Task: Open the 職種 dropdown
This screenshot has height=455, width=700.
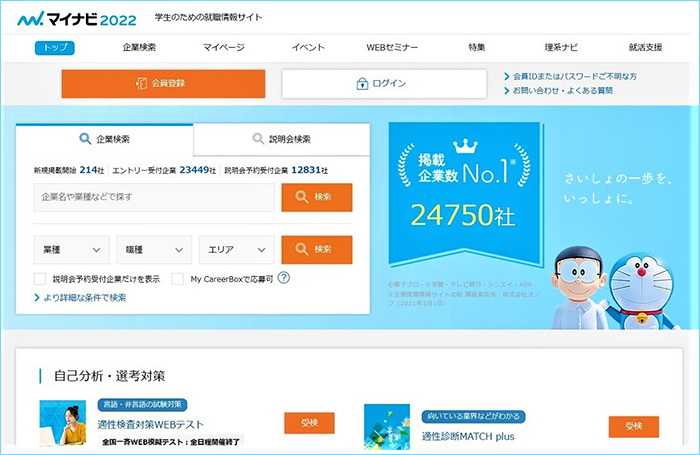Action: coord(154,250)
